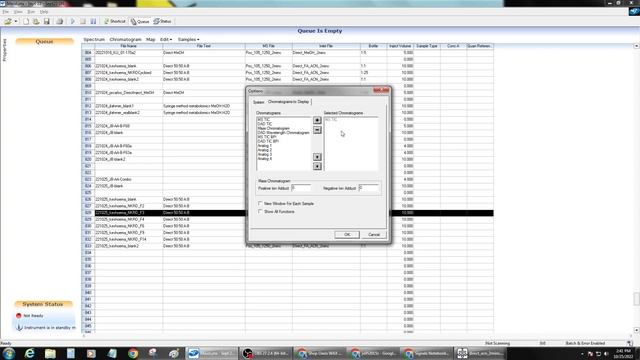Click the File Name column header

(x=129, y=46)
